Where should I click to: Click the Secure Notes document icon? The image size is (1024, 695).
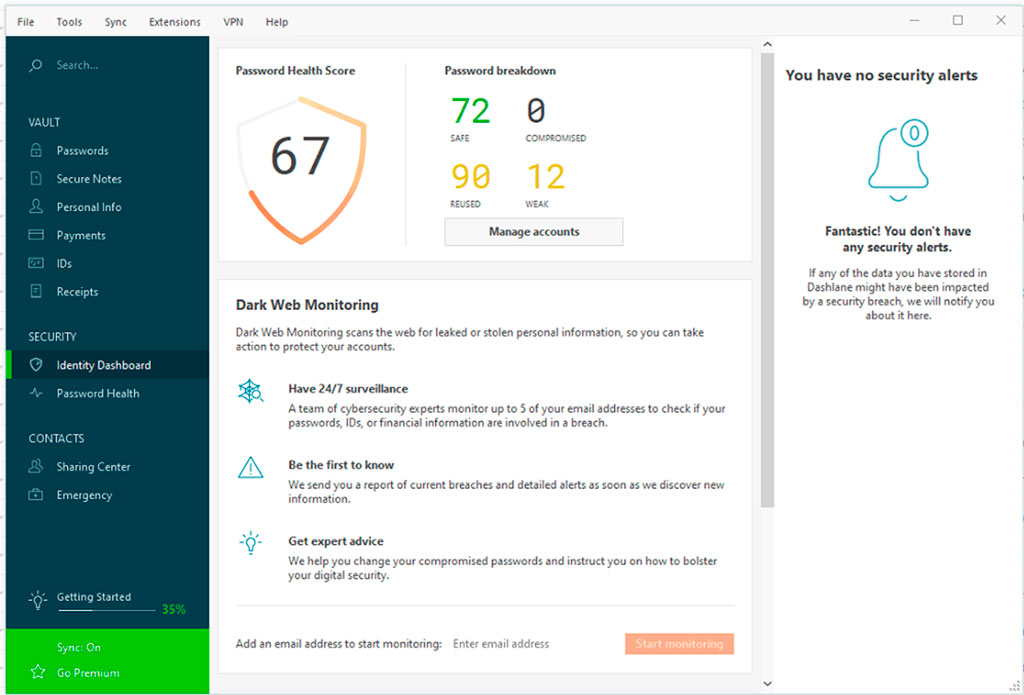coord(36,178)
